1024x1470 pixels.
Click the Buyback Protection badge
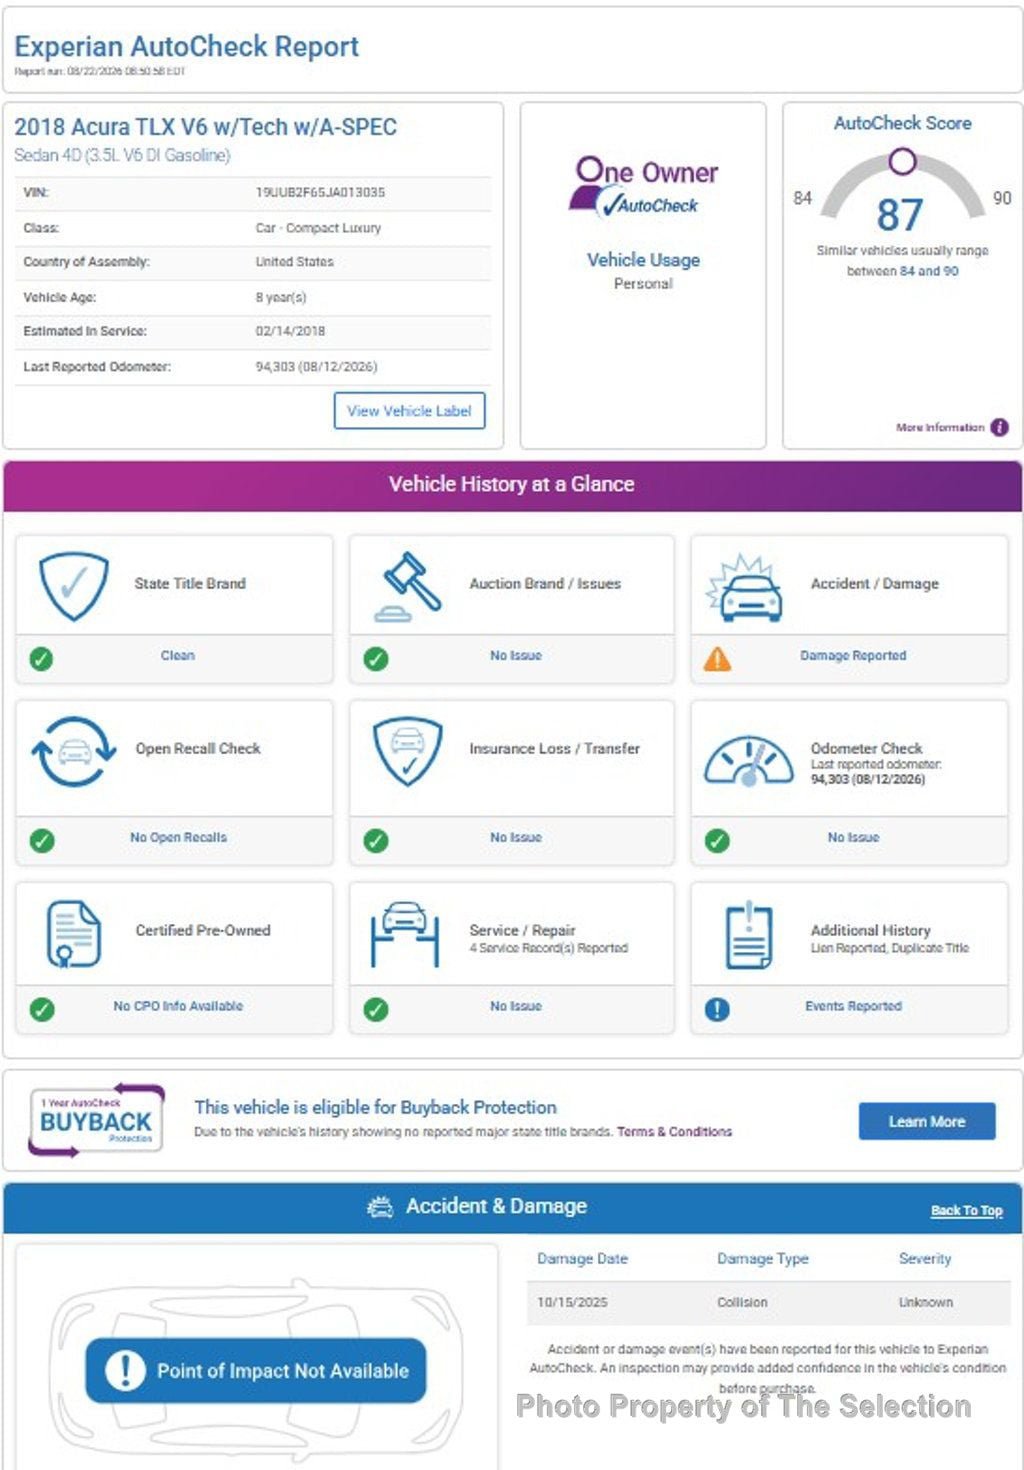(97, 1120)
